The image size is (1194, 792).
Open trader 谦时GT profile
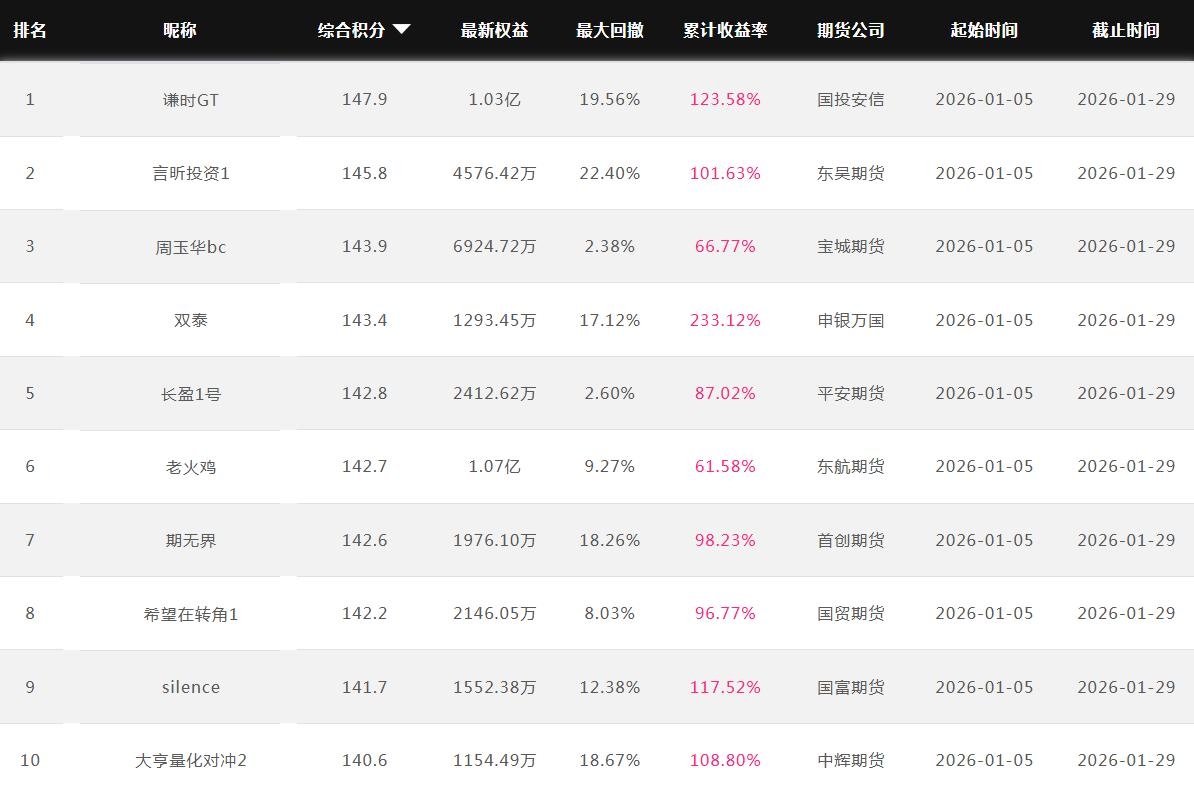click(x=190, y=100)
